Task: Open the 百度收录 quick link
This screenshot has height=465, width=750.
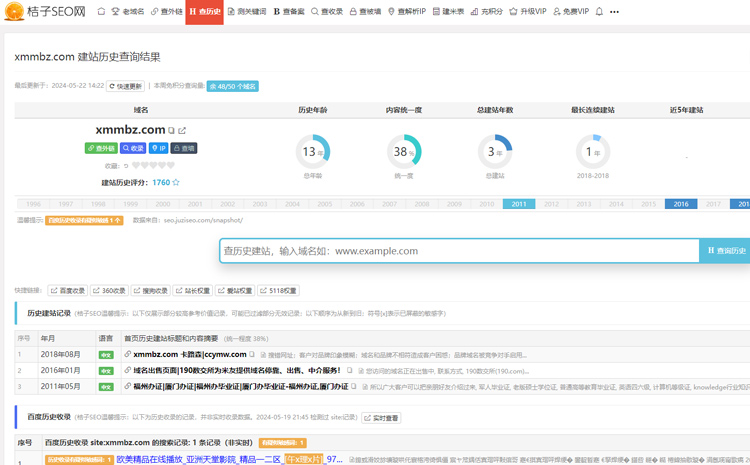Action: [68, 290]
